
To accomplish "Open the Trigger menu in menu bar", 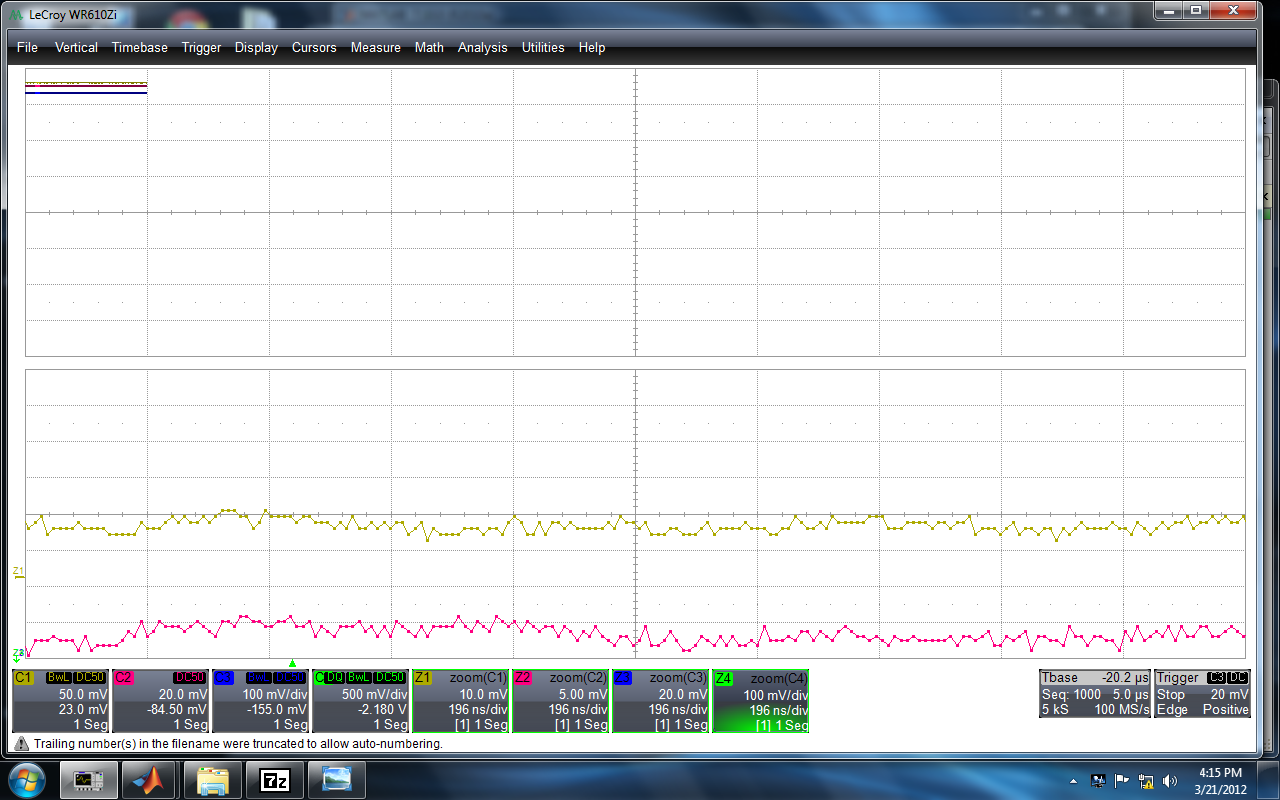I will click(201, 47).
